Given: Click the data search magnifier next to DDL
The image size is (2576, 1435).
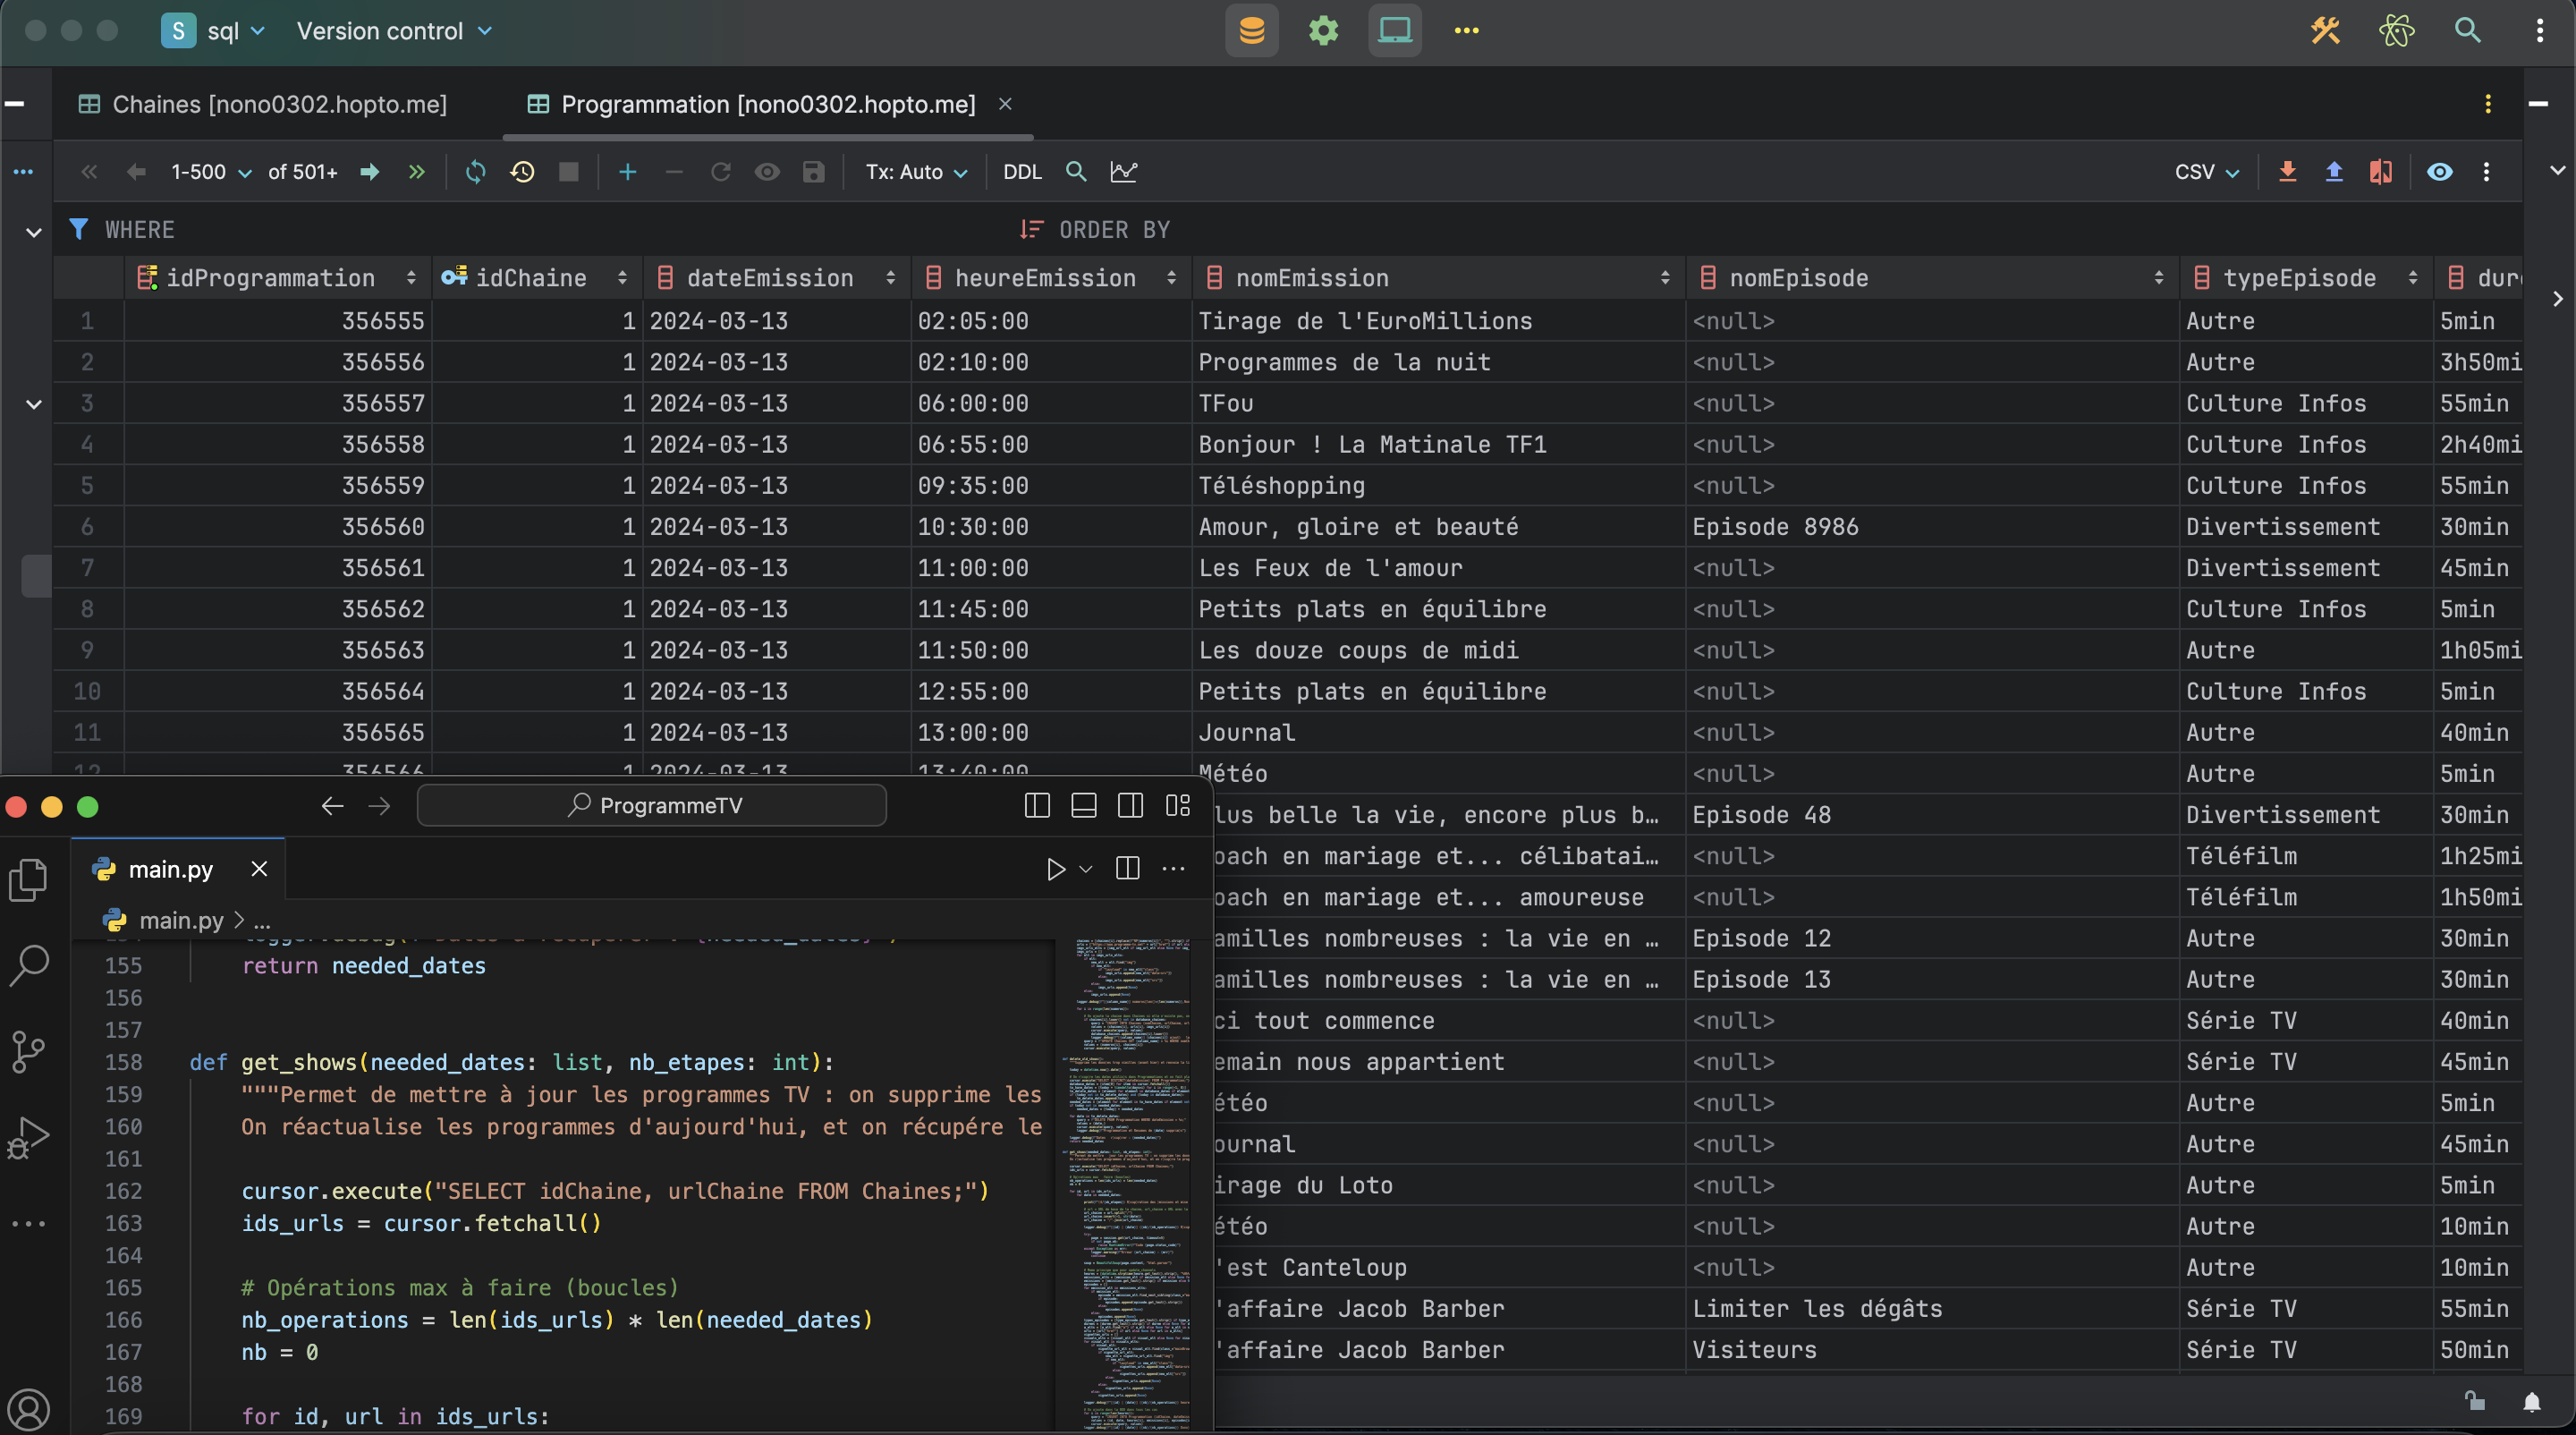Looking at the screenshot, I should (1076, 172).
